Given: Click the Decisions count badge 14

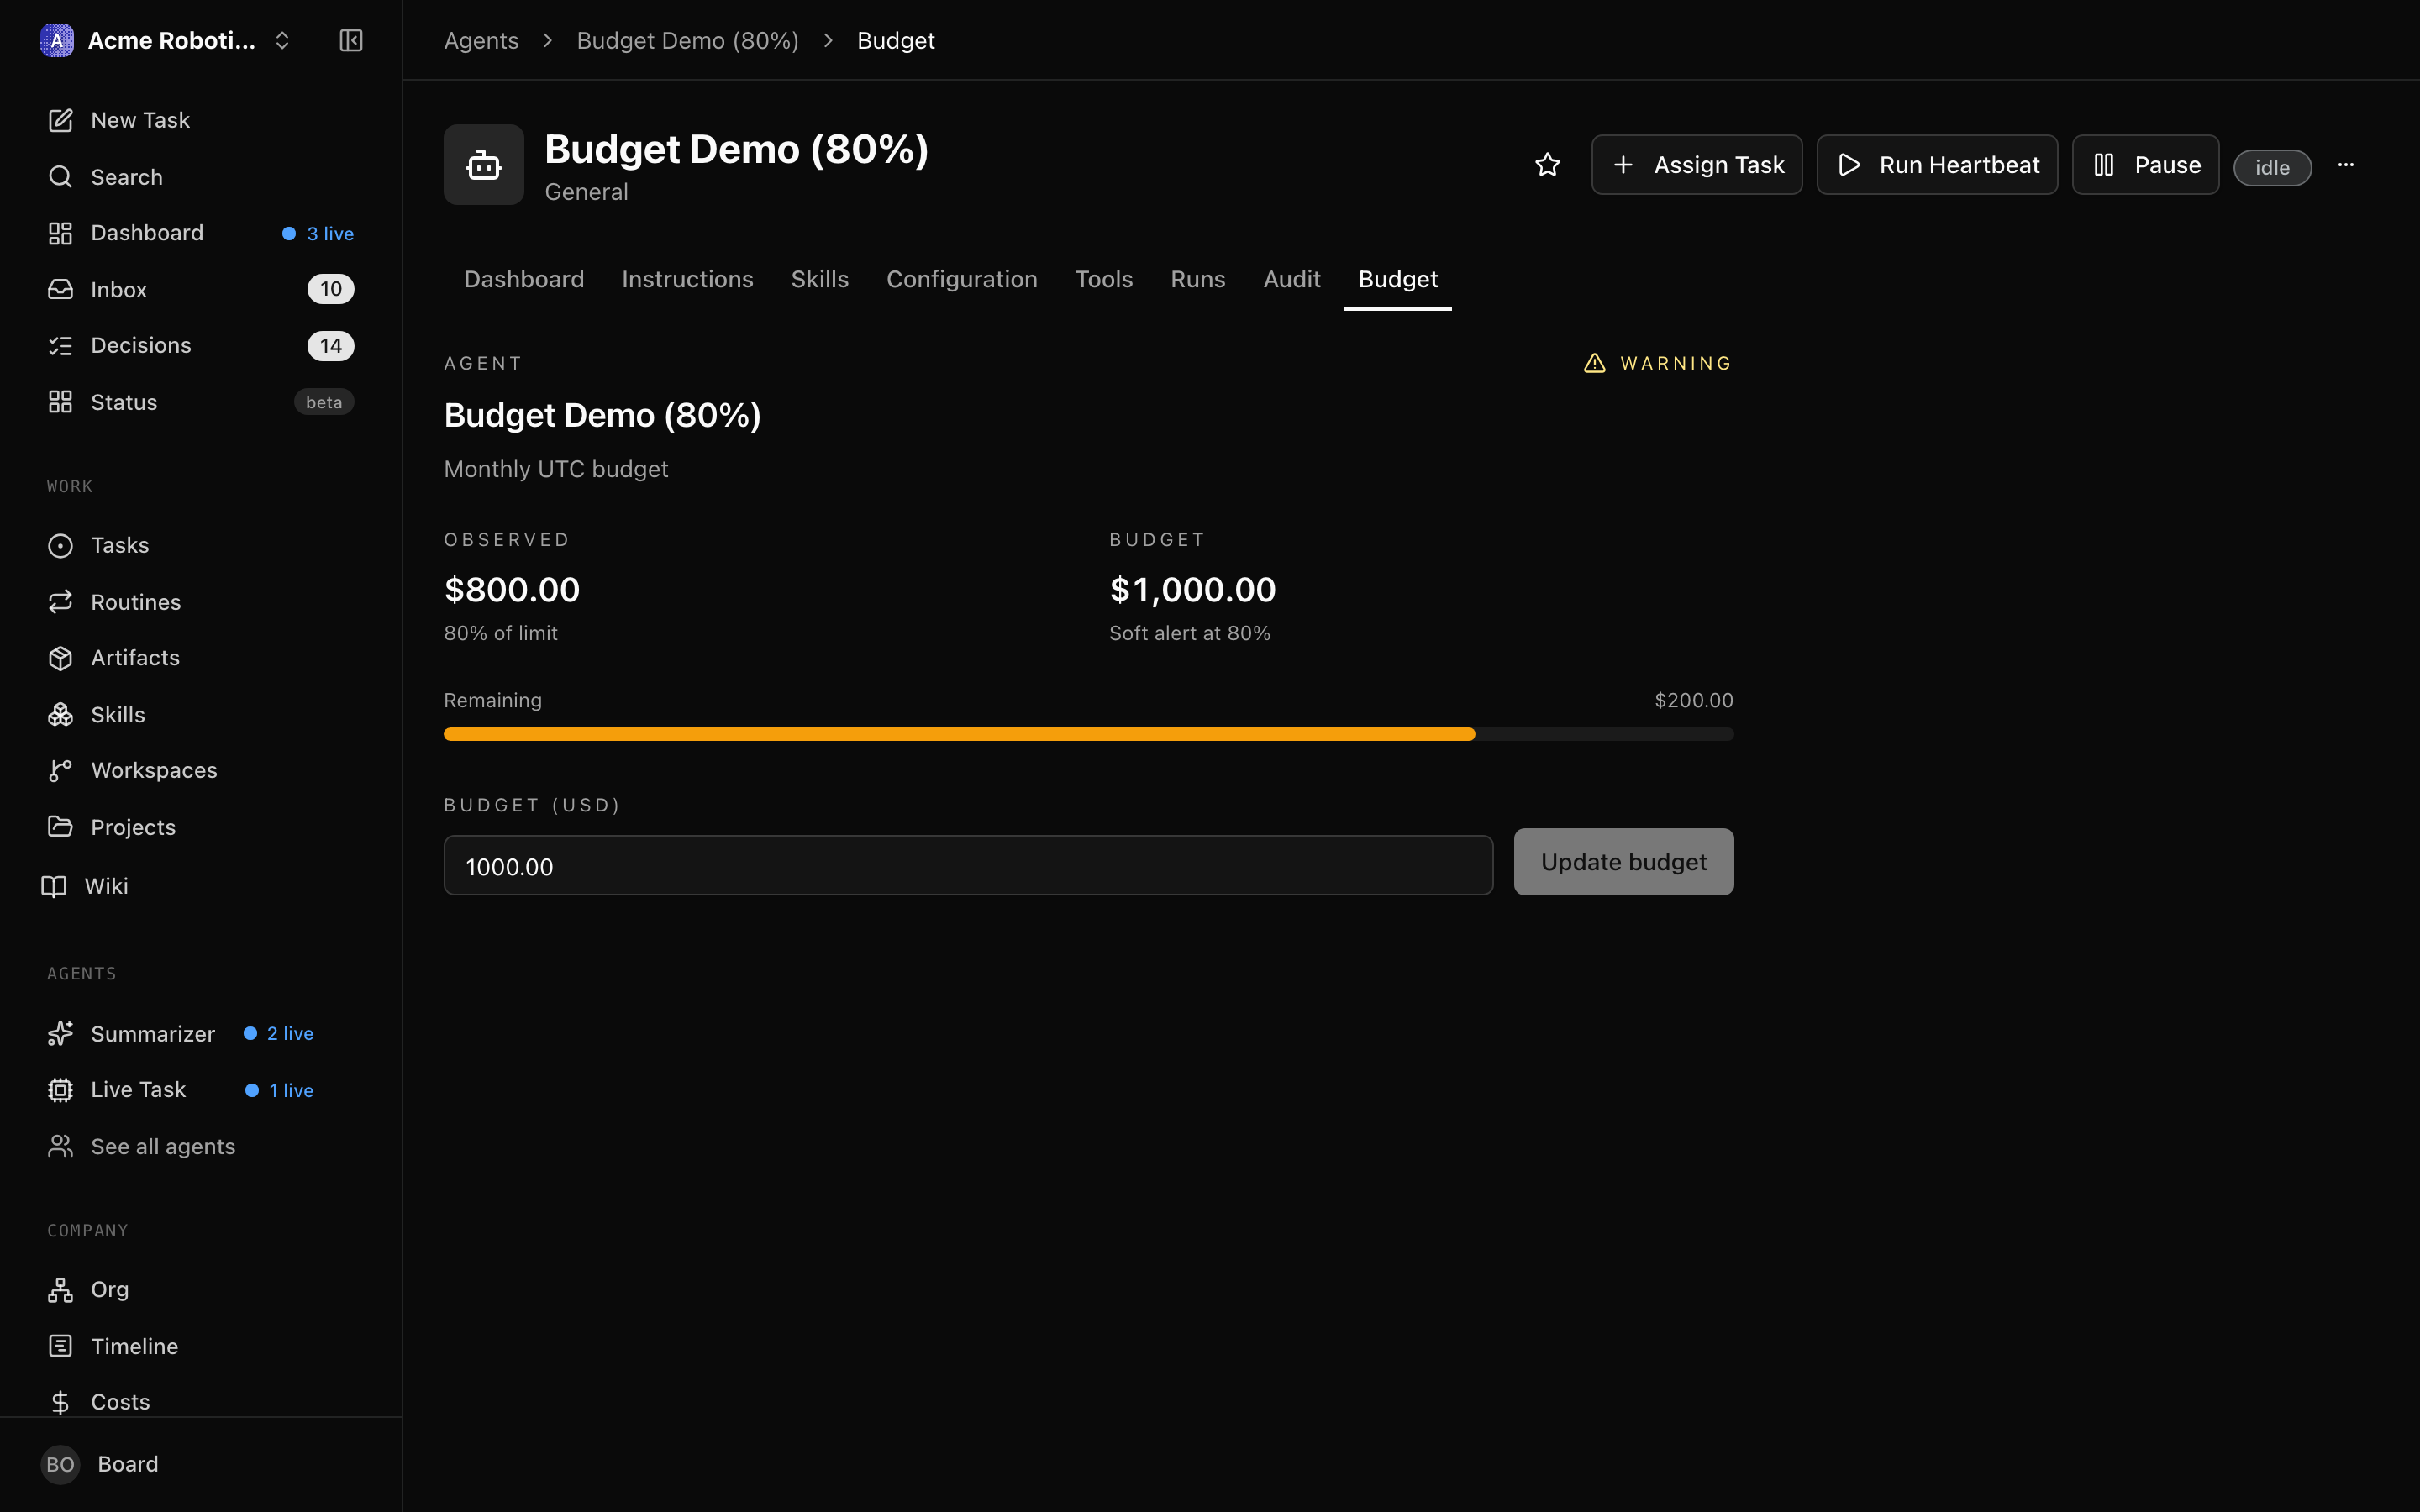Looking at the screenshot, I should 330,346.
